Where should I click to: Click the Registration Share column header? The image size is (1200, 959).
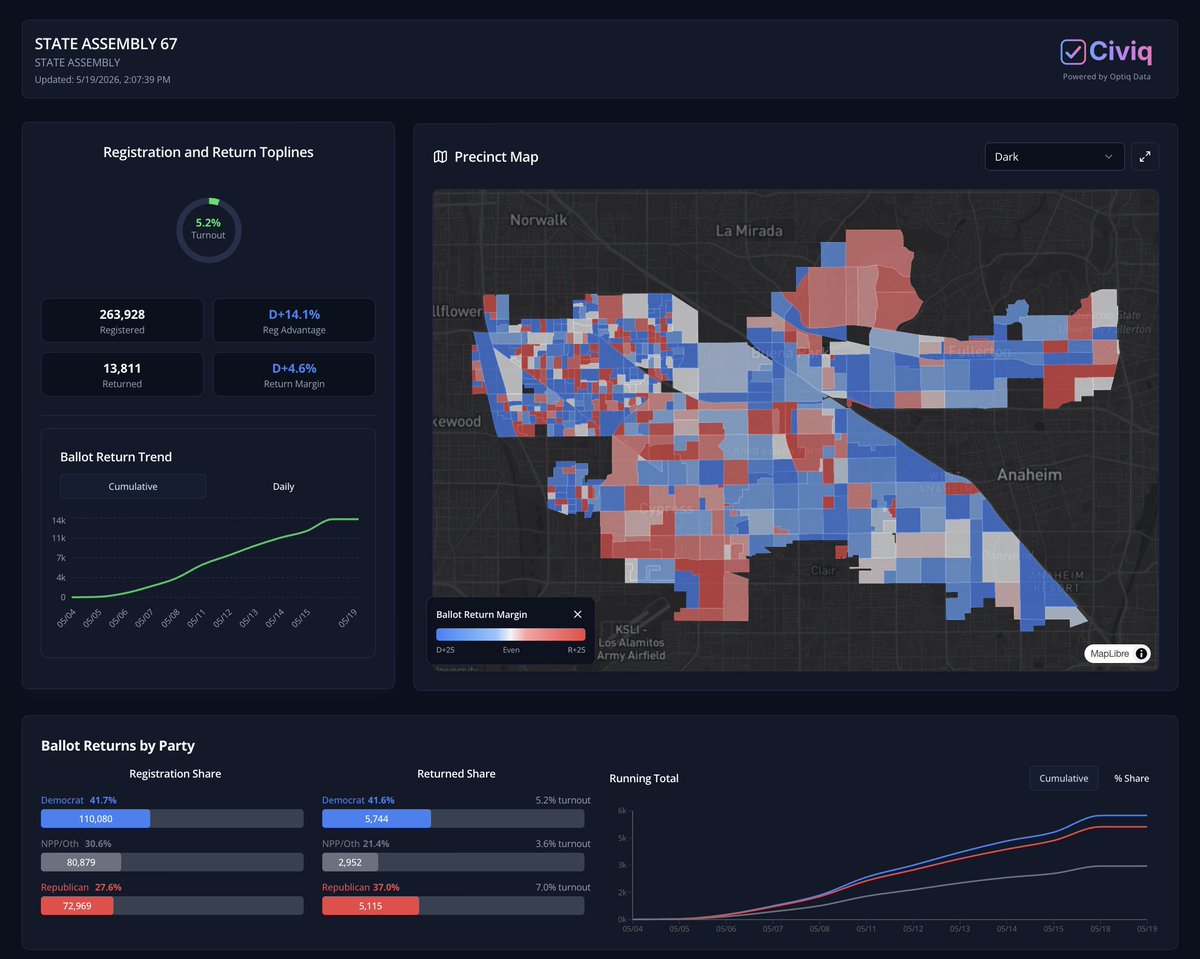click(175, 774)
